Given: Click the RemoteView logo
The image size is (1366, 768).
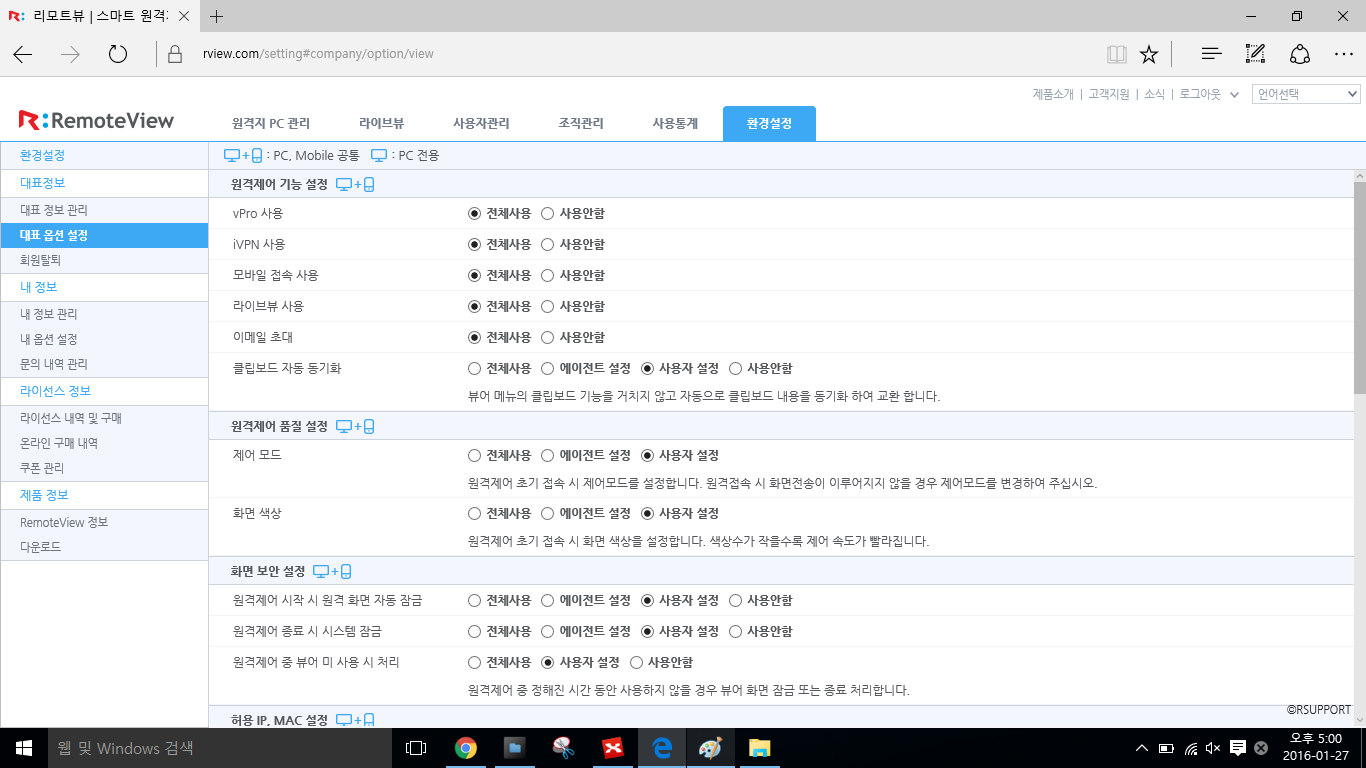Looking at the screenshot, I should coord(96,121).
